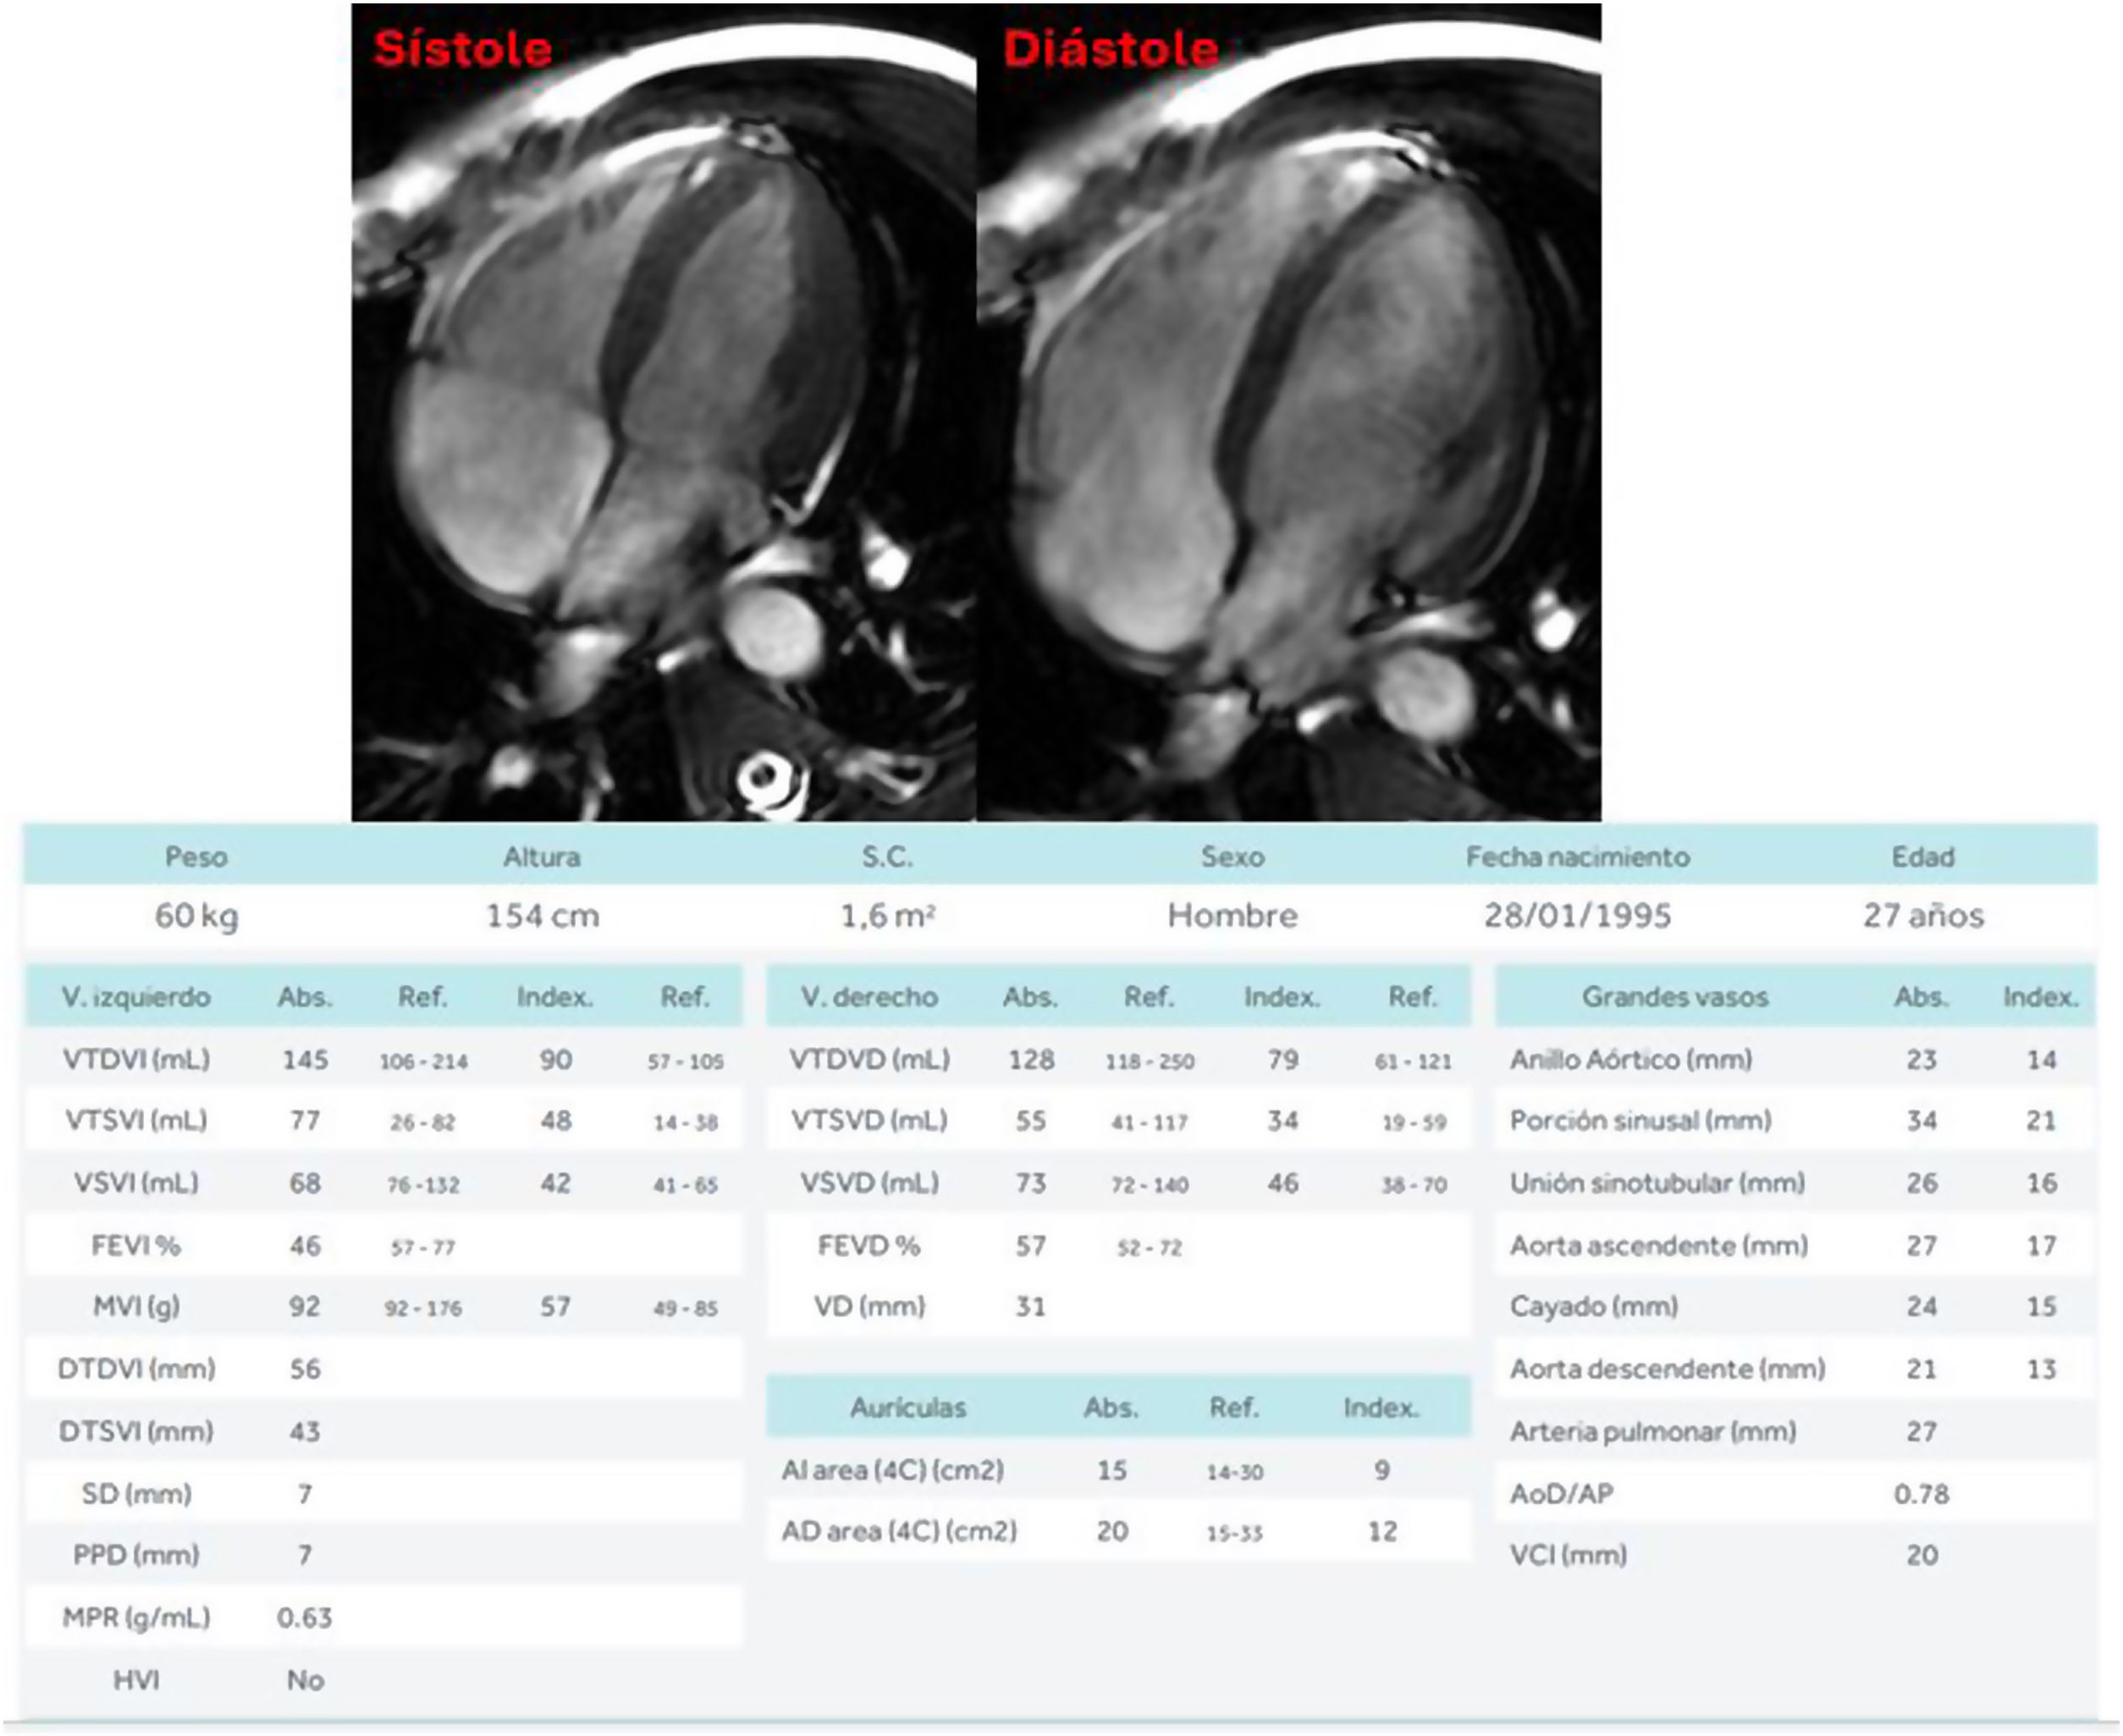Select the FEVI % row label
The width and height of the screenshot is (2123, 1736).
click(136, 1246)
